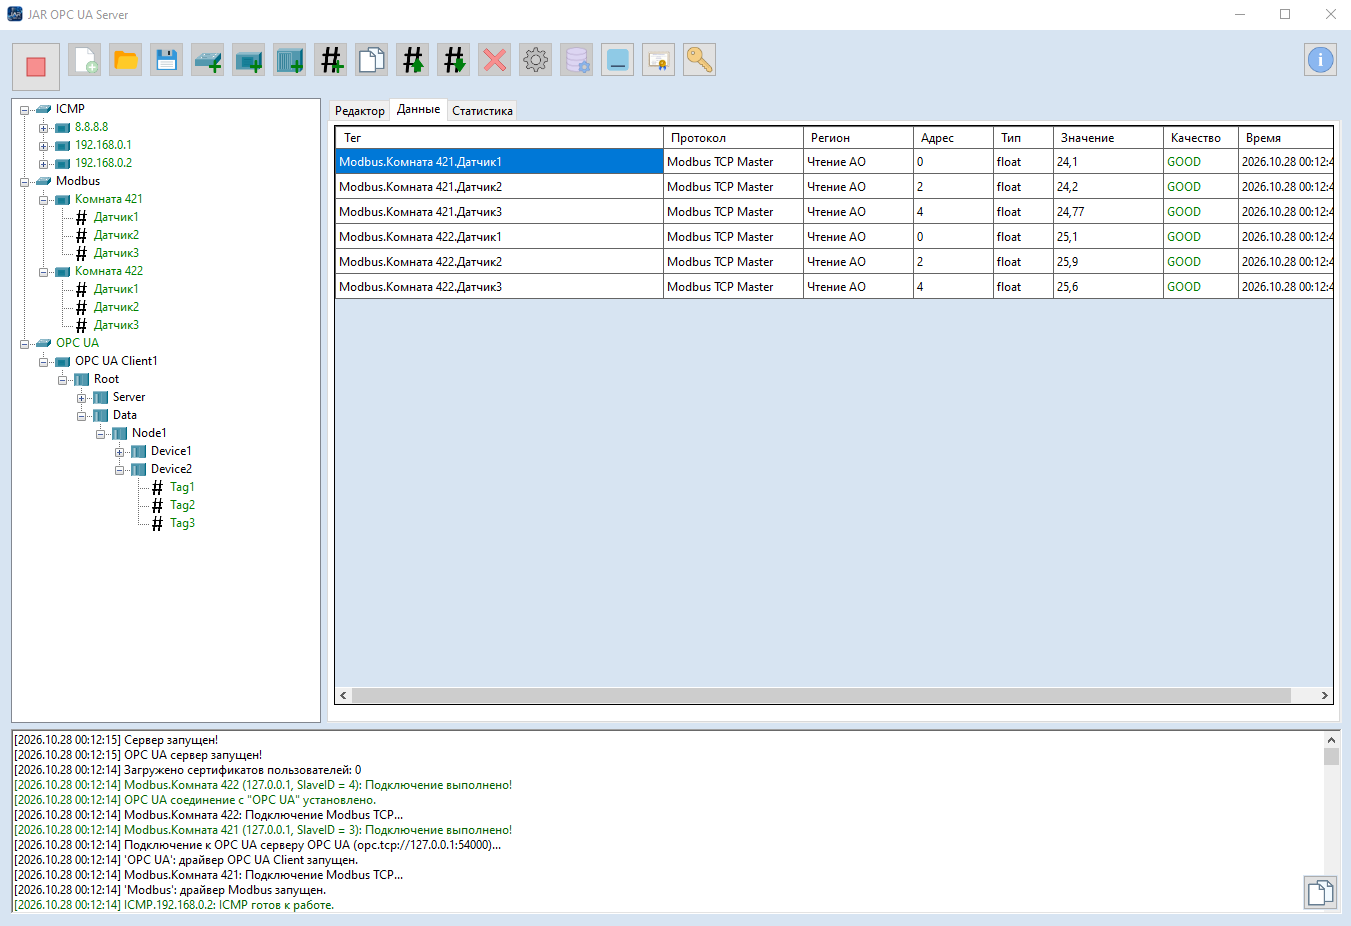Click the hash with down arrow icon

coord(454,60)
